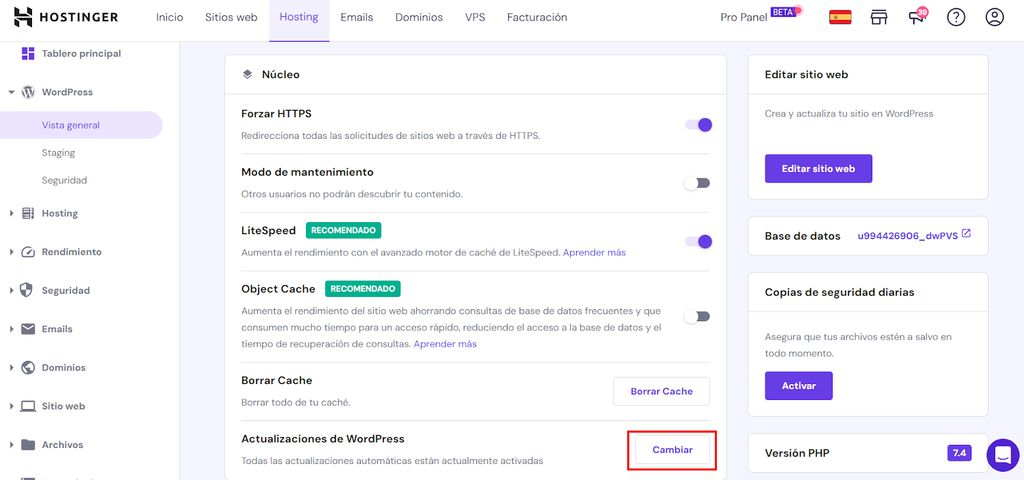Expand the Emails sidebar section arrow
The image size is (1024, 480).
pos(11,328)
